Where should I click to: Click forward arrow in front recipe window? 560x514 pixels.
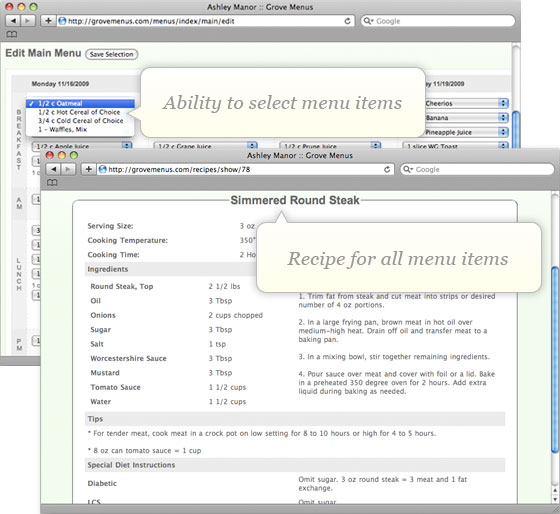click(x=68, y=169)
